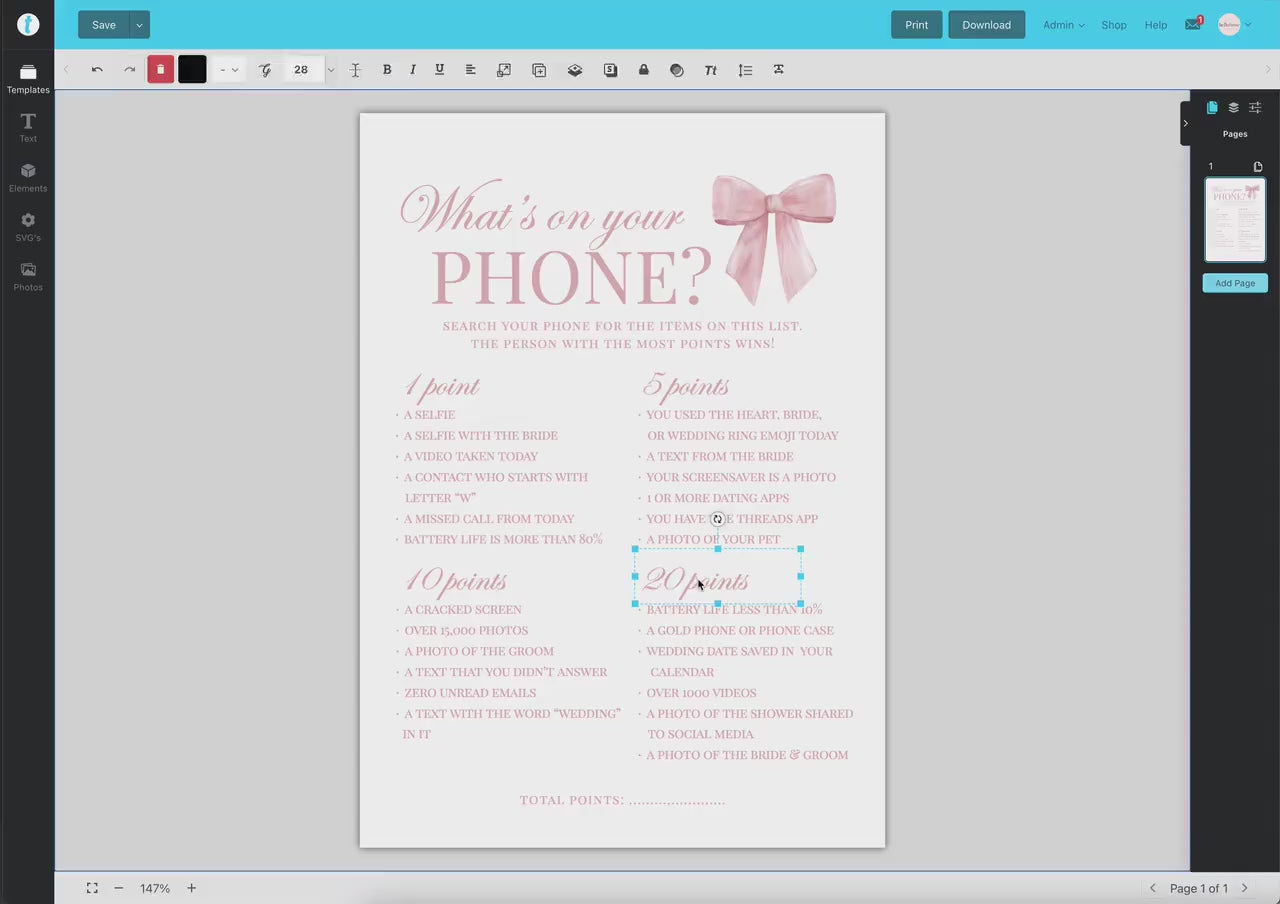Toggle italic formatting

pyautogui.click(x=413, y=70)
